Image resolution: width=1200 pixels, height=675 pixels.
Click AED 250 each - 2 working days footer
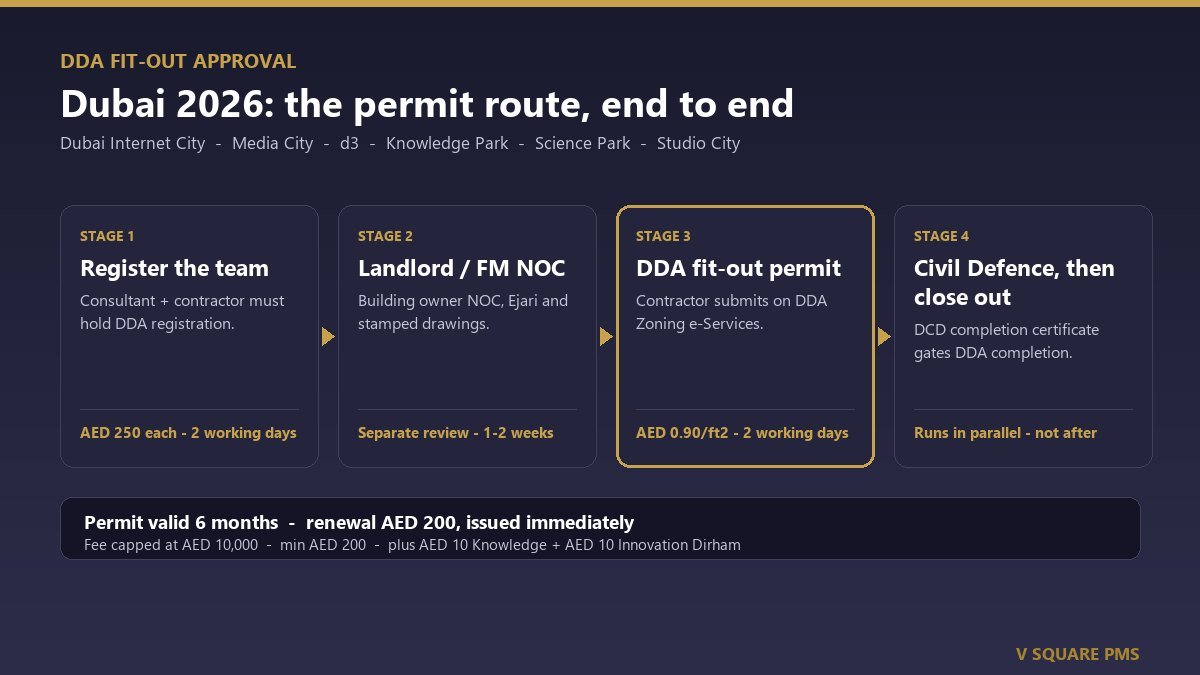188,433
